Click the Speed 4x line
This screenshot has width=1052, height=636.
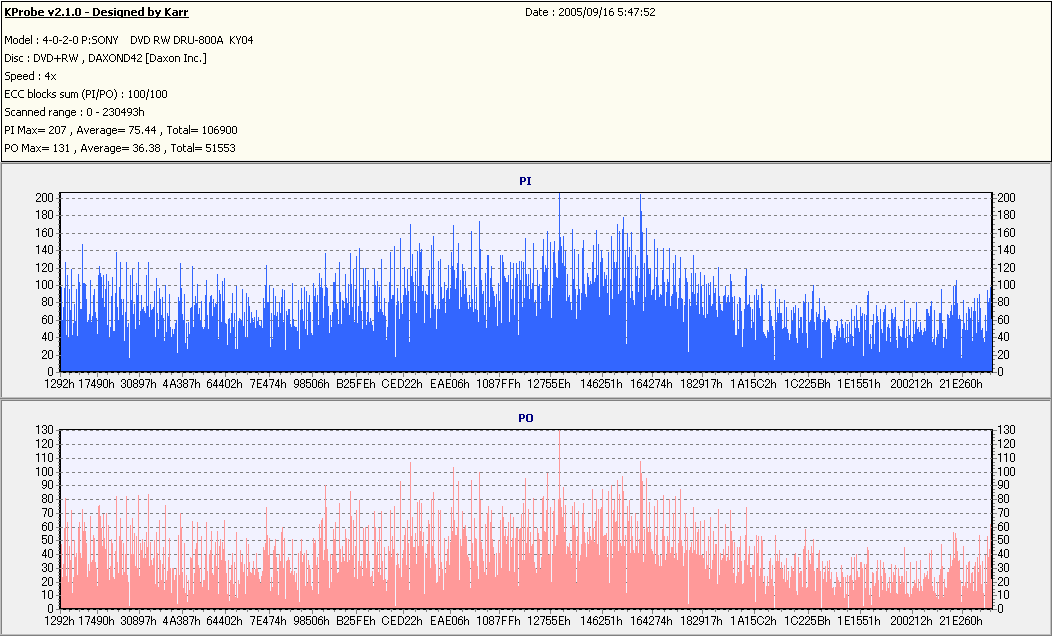[30, 76]
